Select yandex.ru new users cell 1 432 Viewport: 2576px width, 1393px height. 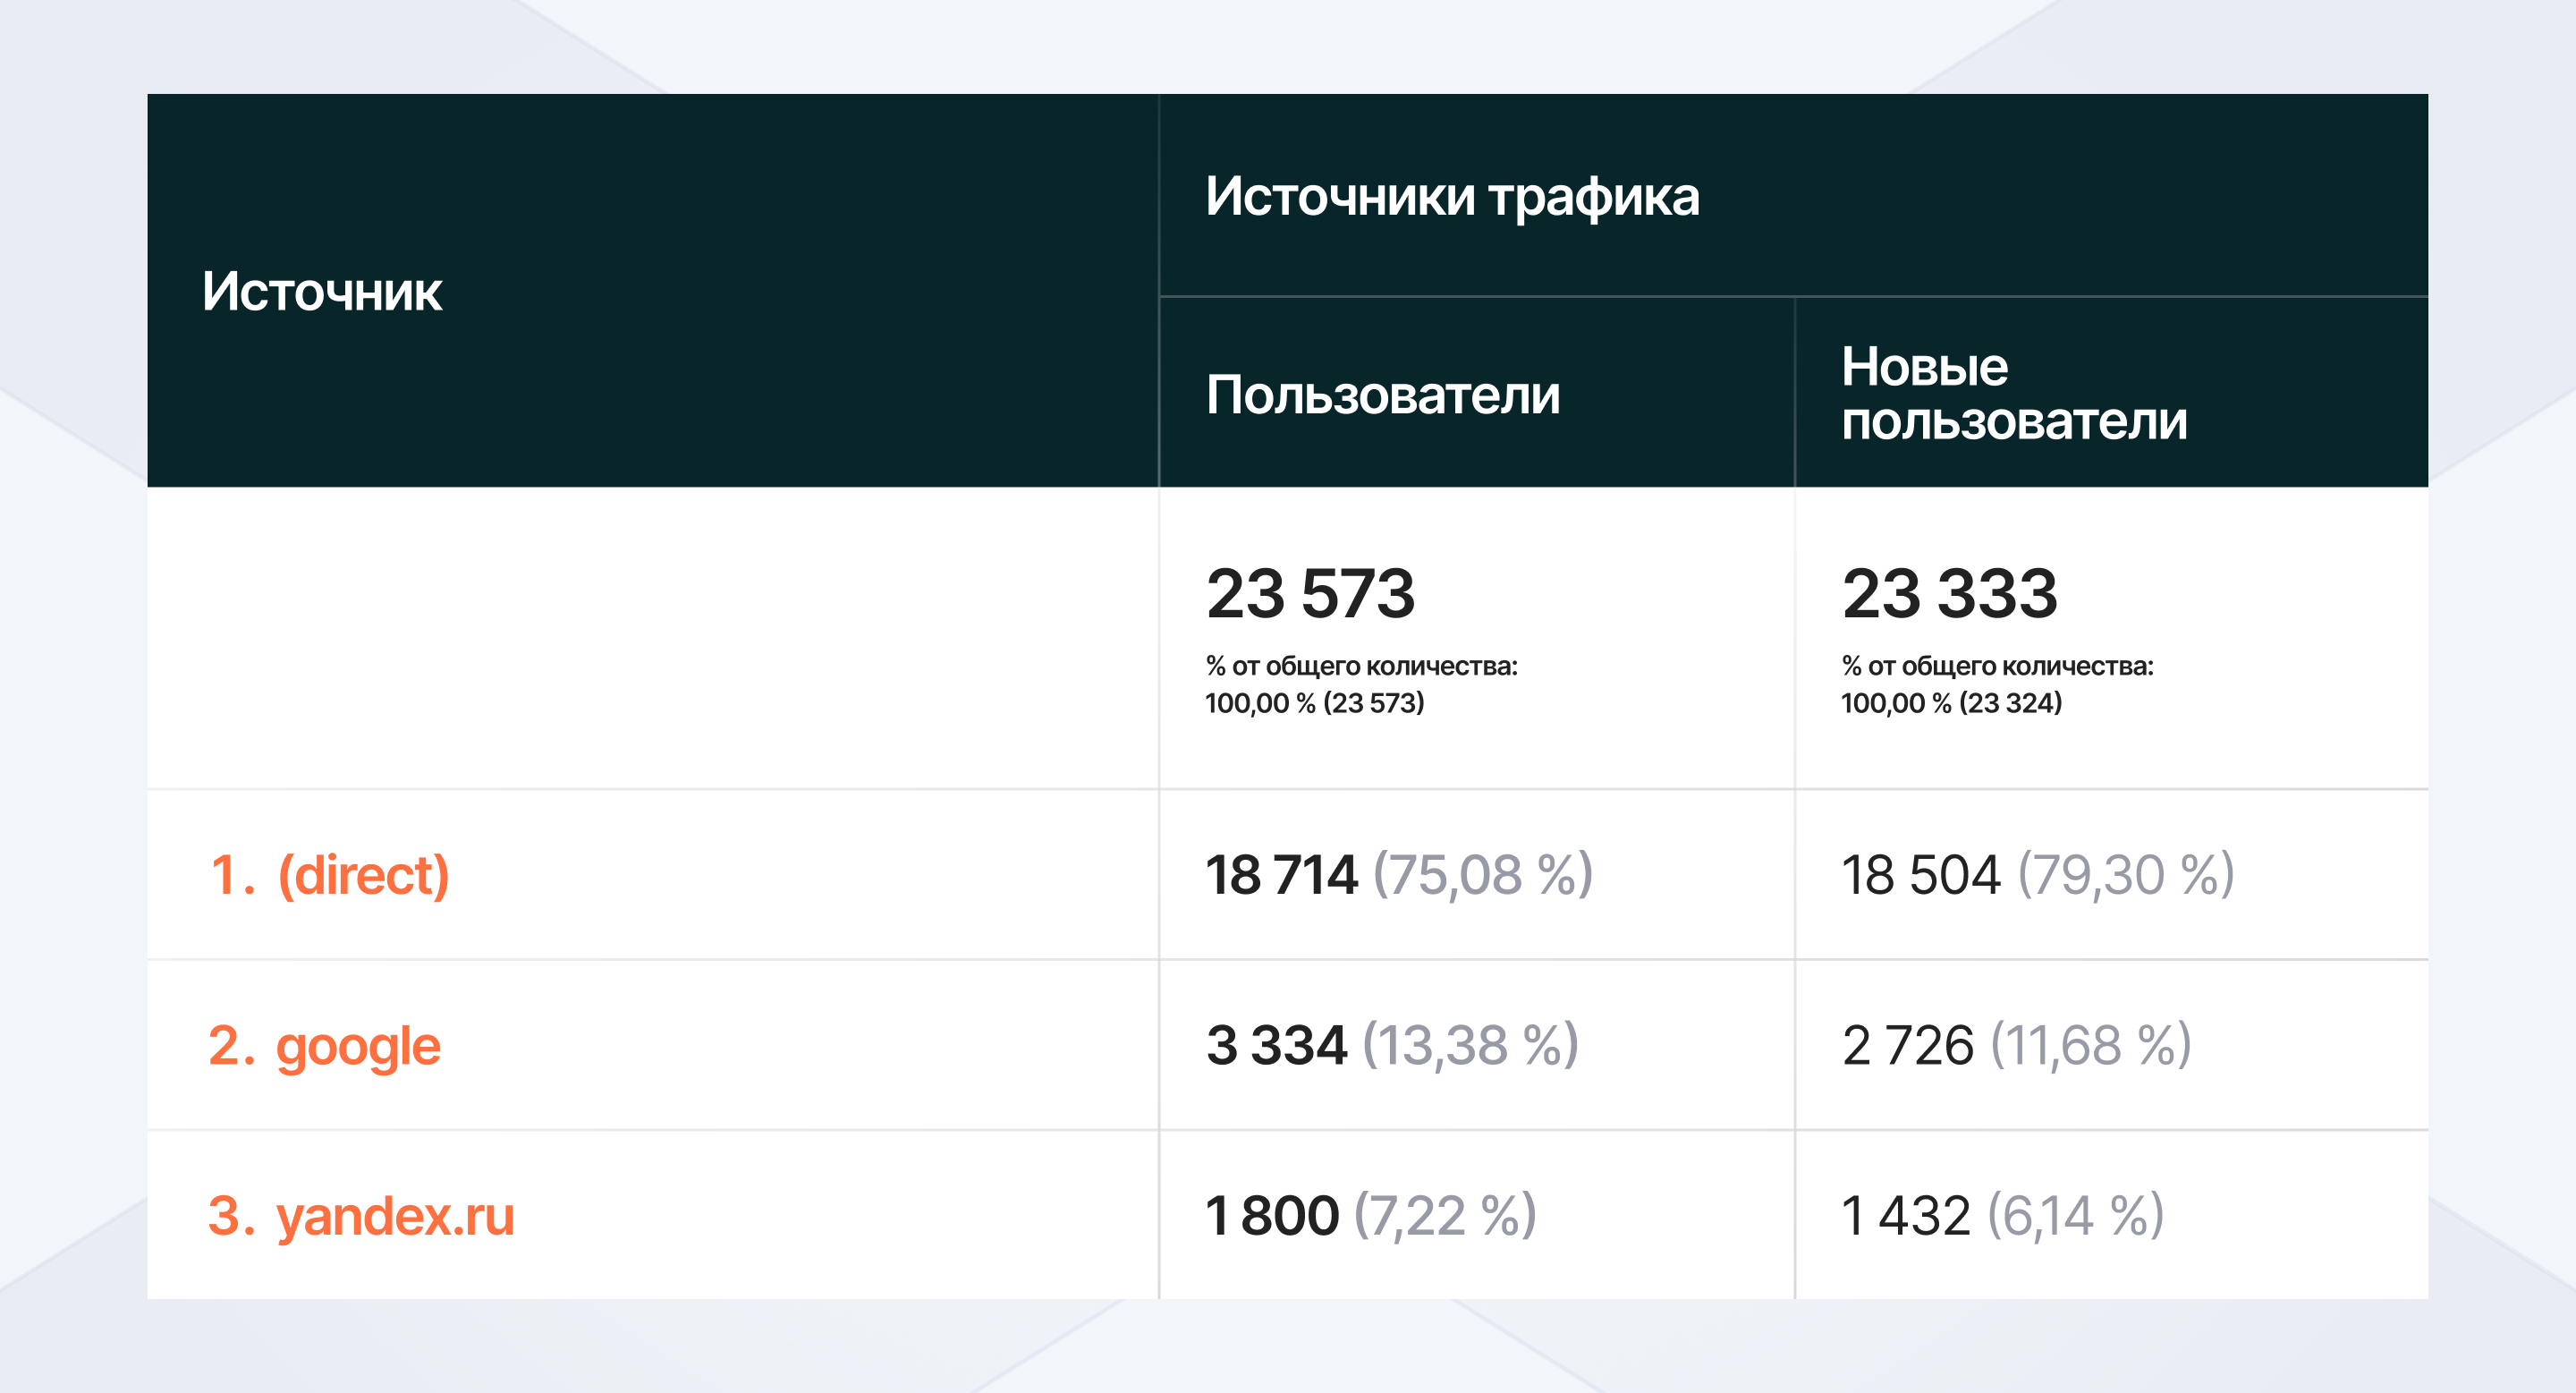[x=1905, y=1216]
